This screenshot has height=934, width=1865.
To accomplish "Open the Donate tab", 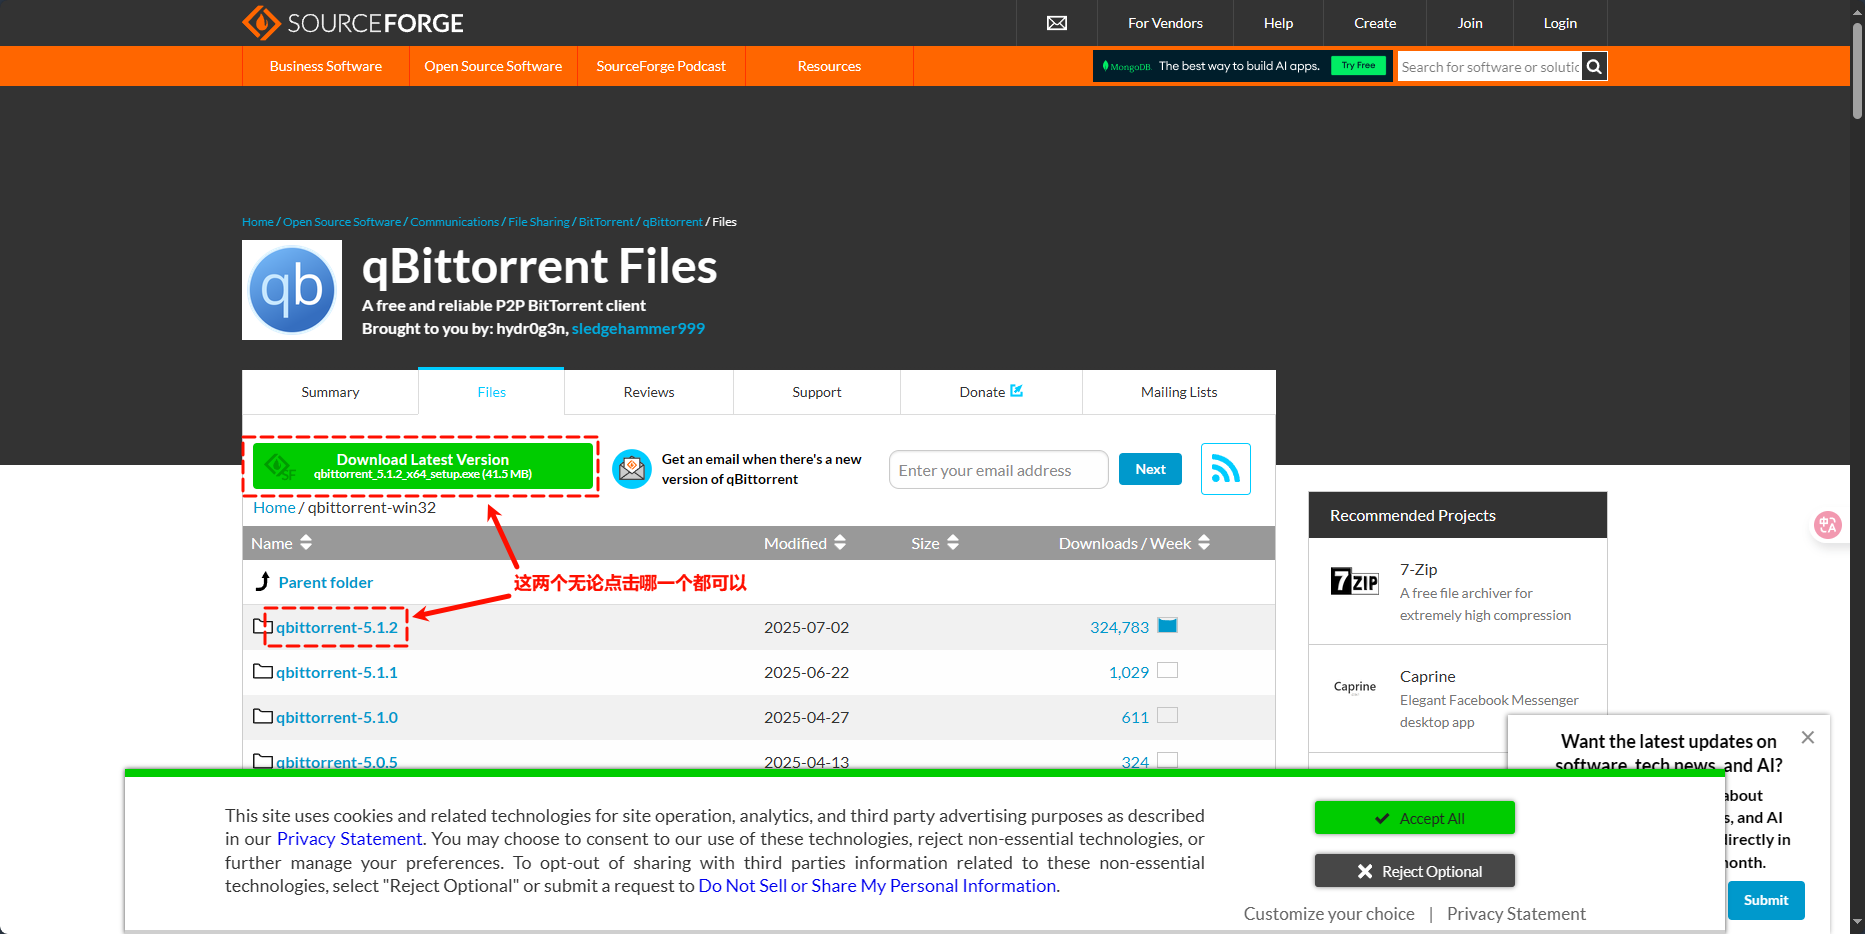I will pyautogui.click(x=991, y=392).
